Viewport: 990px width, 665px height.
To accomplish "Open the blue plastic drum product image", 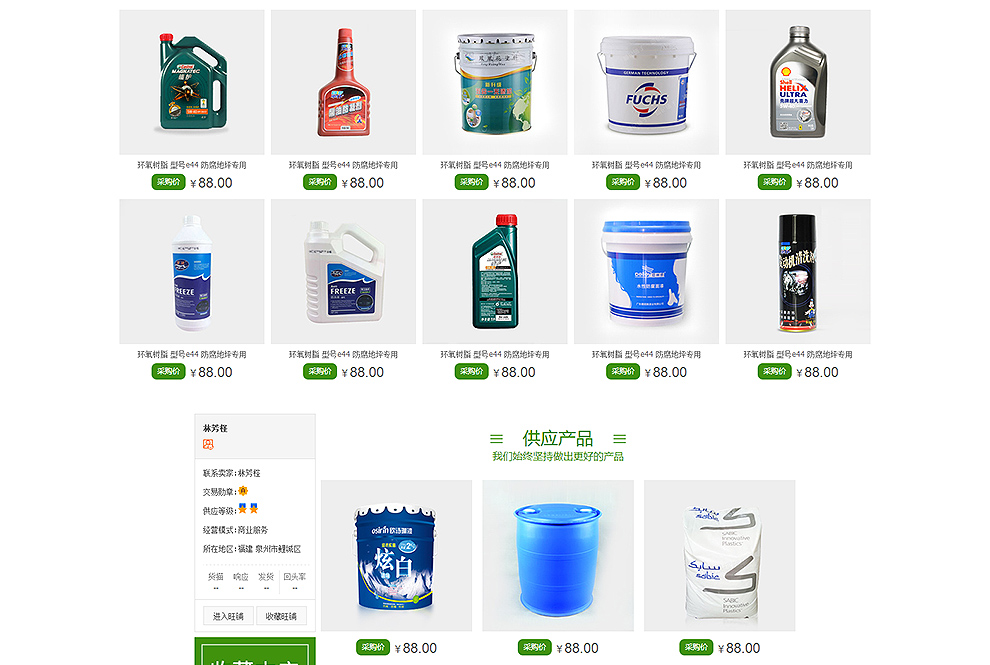I will click(558, 556).
